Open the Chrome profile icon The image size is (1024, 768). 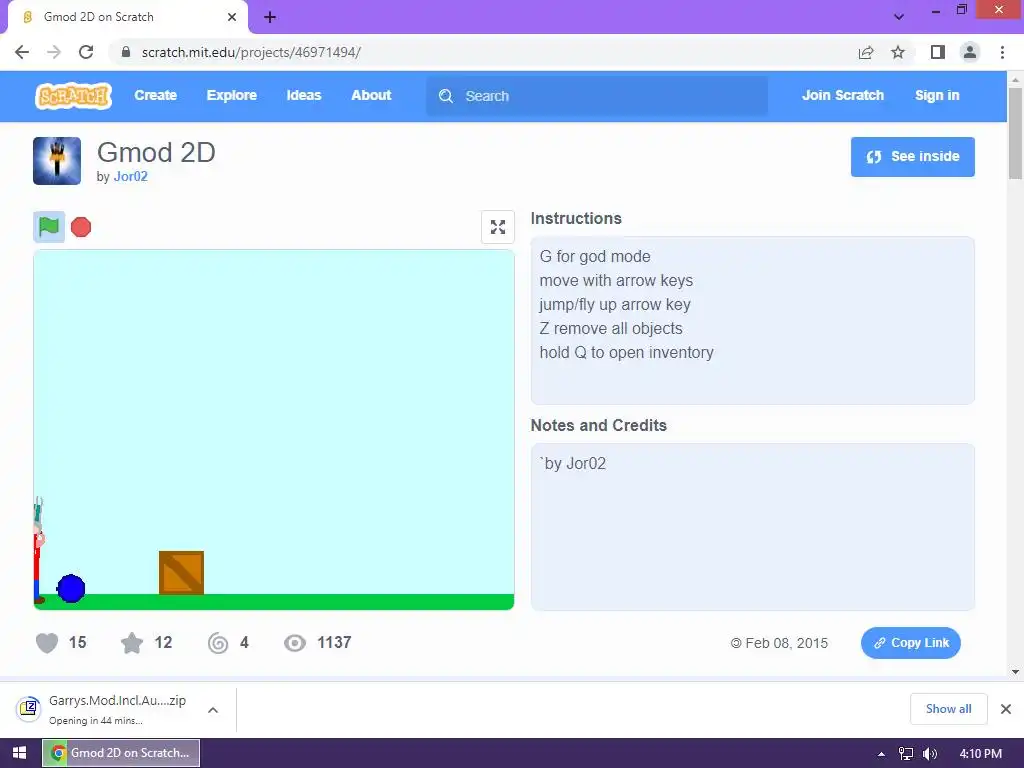pos(970,52)
